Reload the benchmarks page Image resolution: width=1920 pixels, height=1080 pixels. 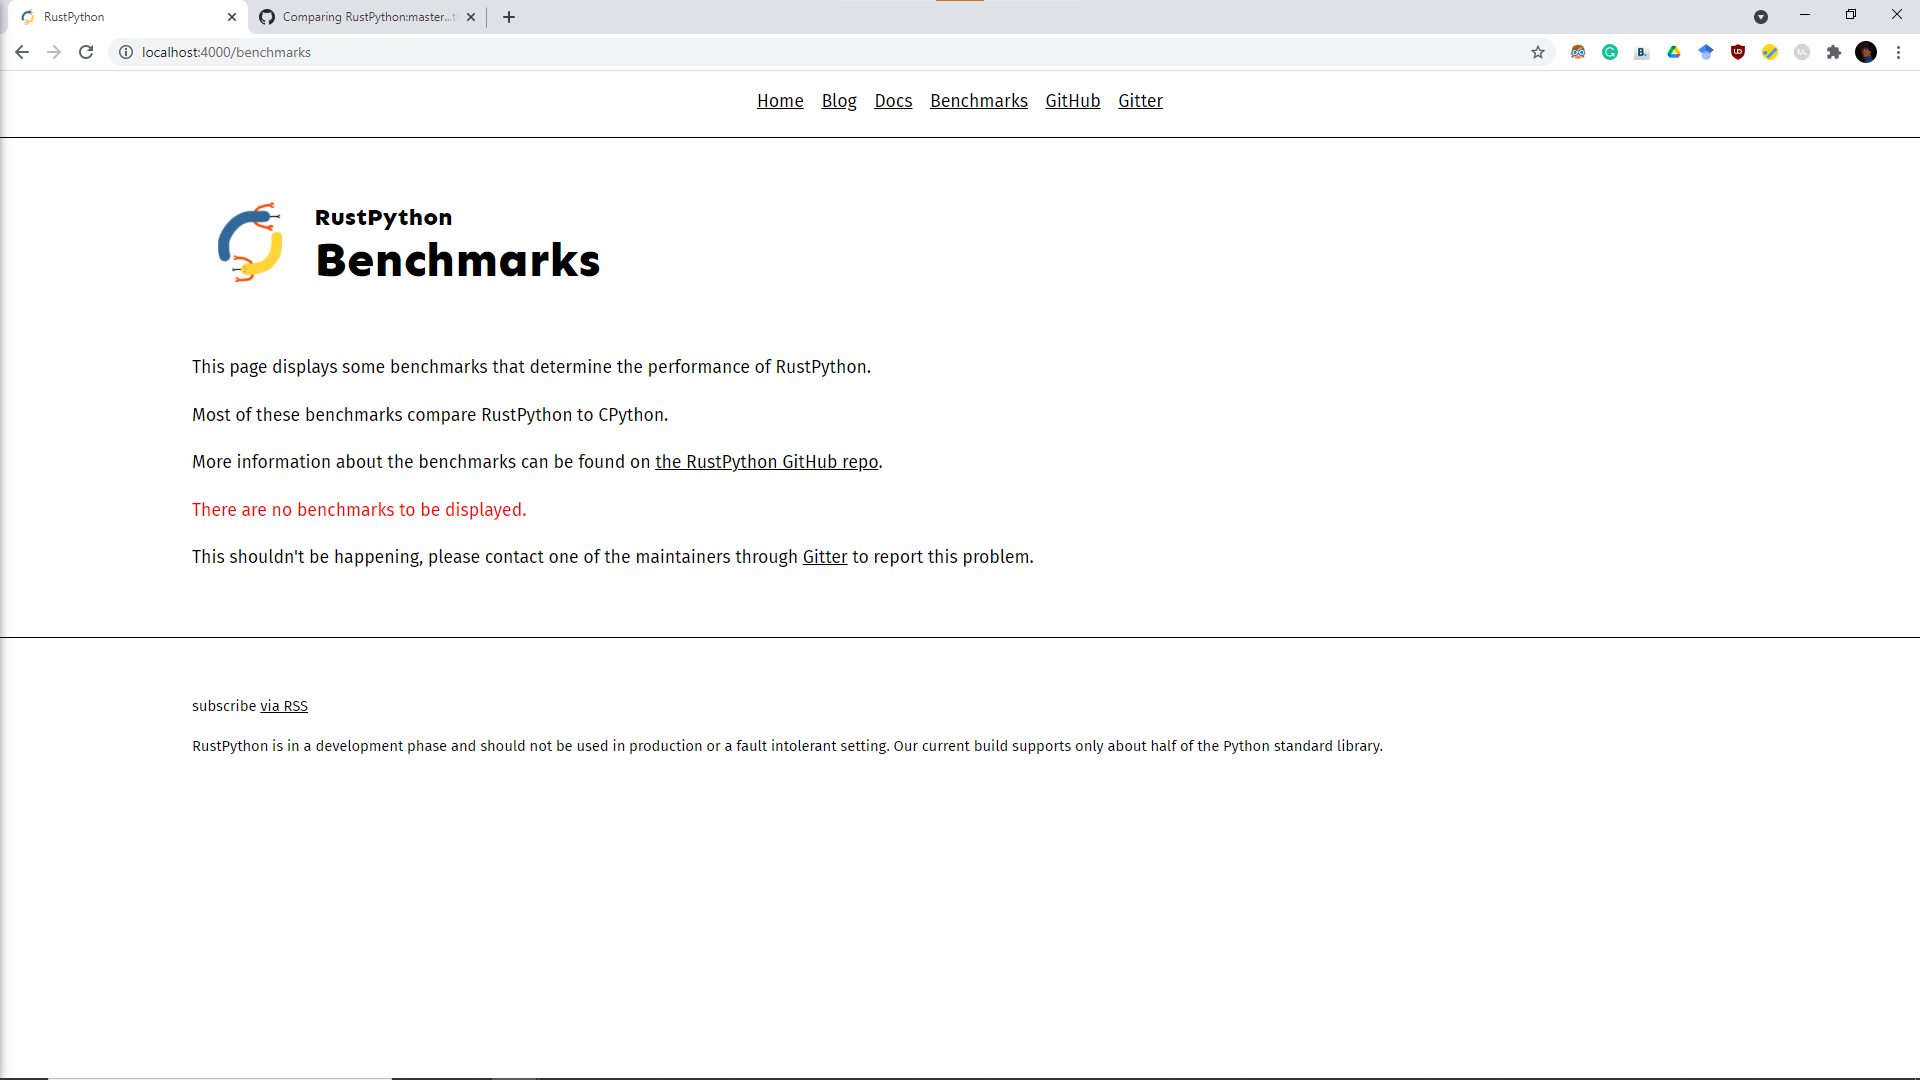86,52
